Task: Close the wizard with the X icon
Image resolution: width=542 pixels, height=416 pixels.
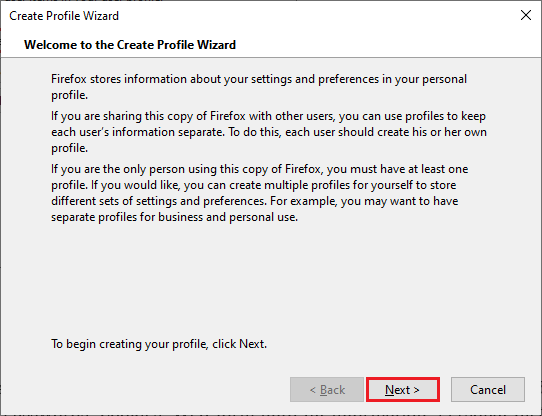Action: (526, 15)
